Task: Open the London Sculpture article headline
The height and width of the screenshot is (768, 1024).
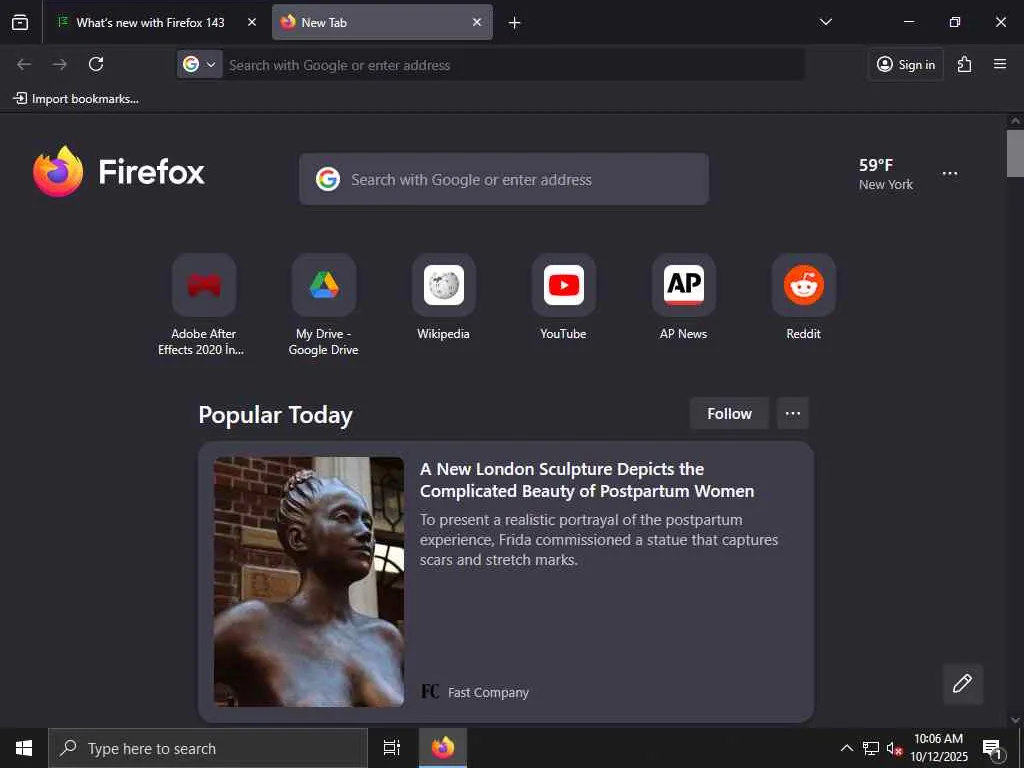Action: [586, 480]
